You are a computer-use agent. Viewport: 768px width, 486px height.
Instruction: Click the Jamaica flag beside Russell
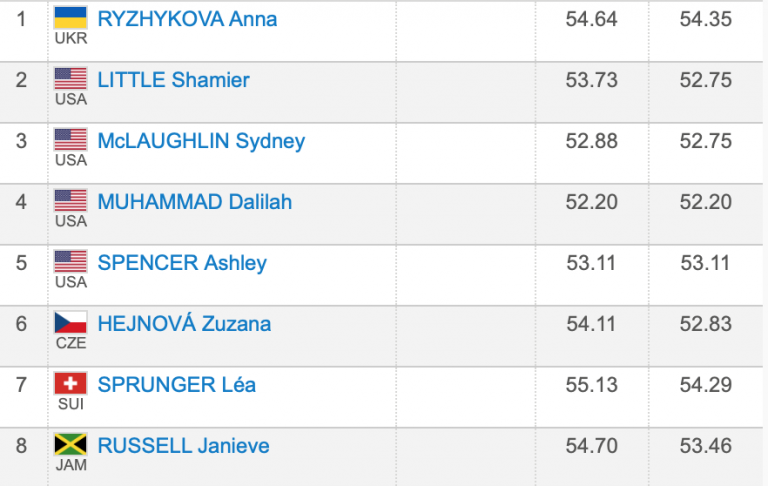(x=71, y=444)
